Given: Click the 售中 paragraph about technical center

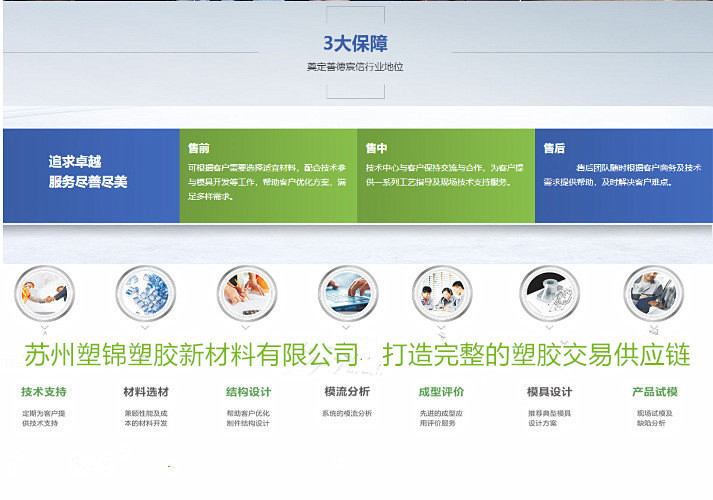Looking at the screenshot, I should coord(445,175).
